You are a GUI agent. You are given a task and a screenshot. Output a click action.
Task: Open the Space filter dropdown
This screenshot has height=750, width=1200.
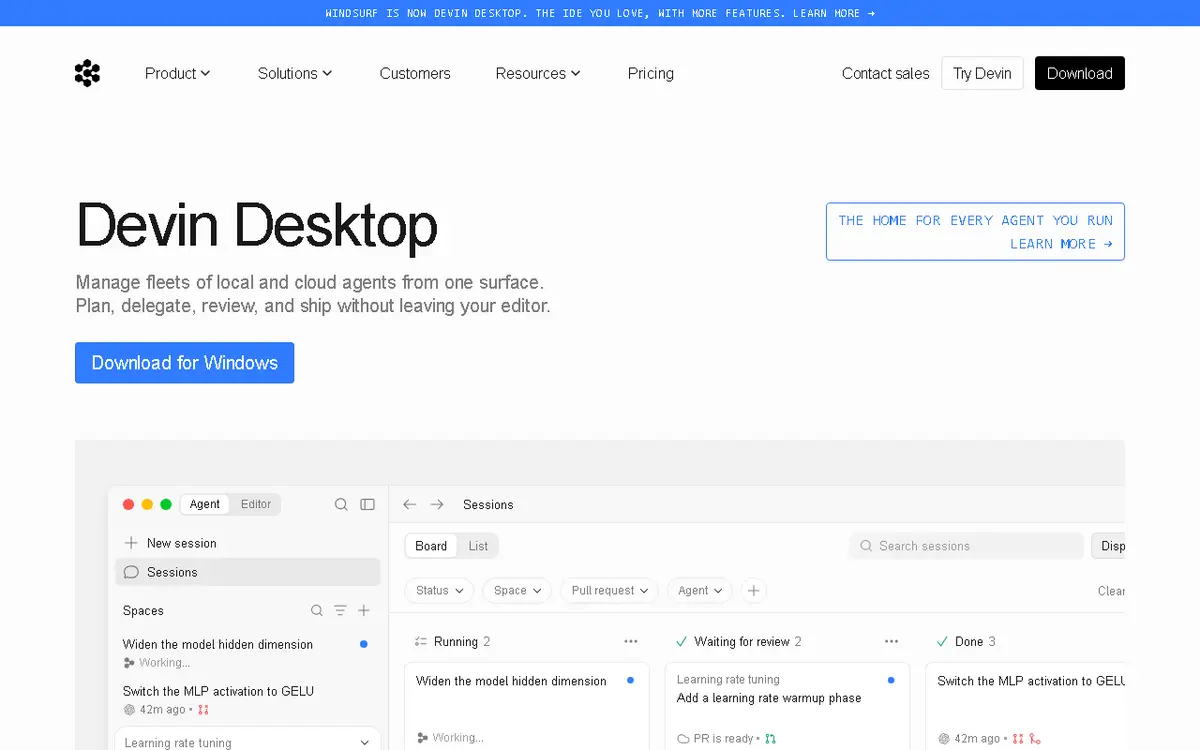(517, 591)
